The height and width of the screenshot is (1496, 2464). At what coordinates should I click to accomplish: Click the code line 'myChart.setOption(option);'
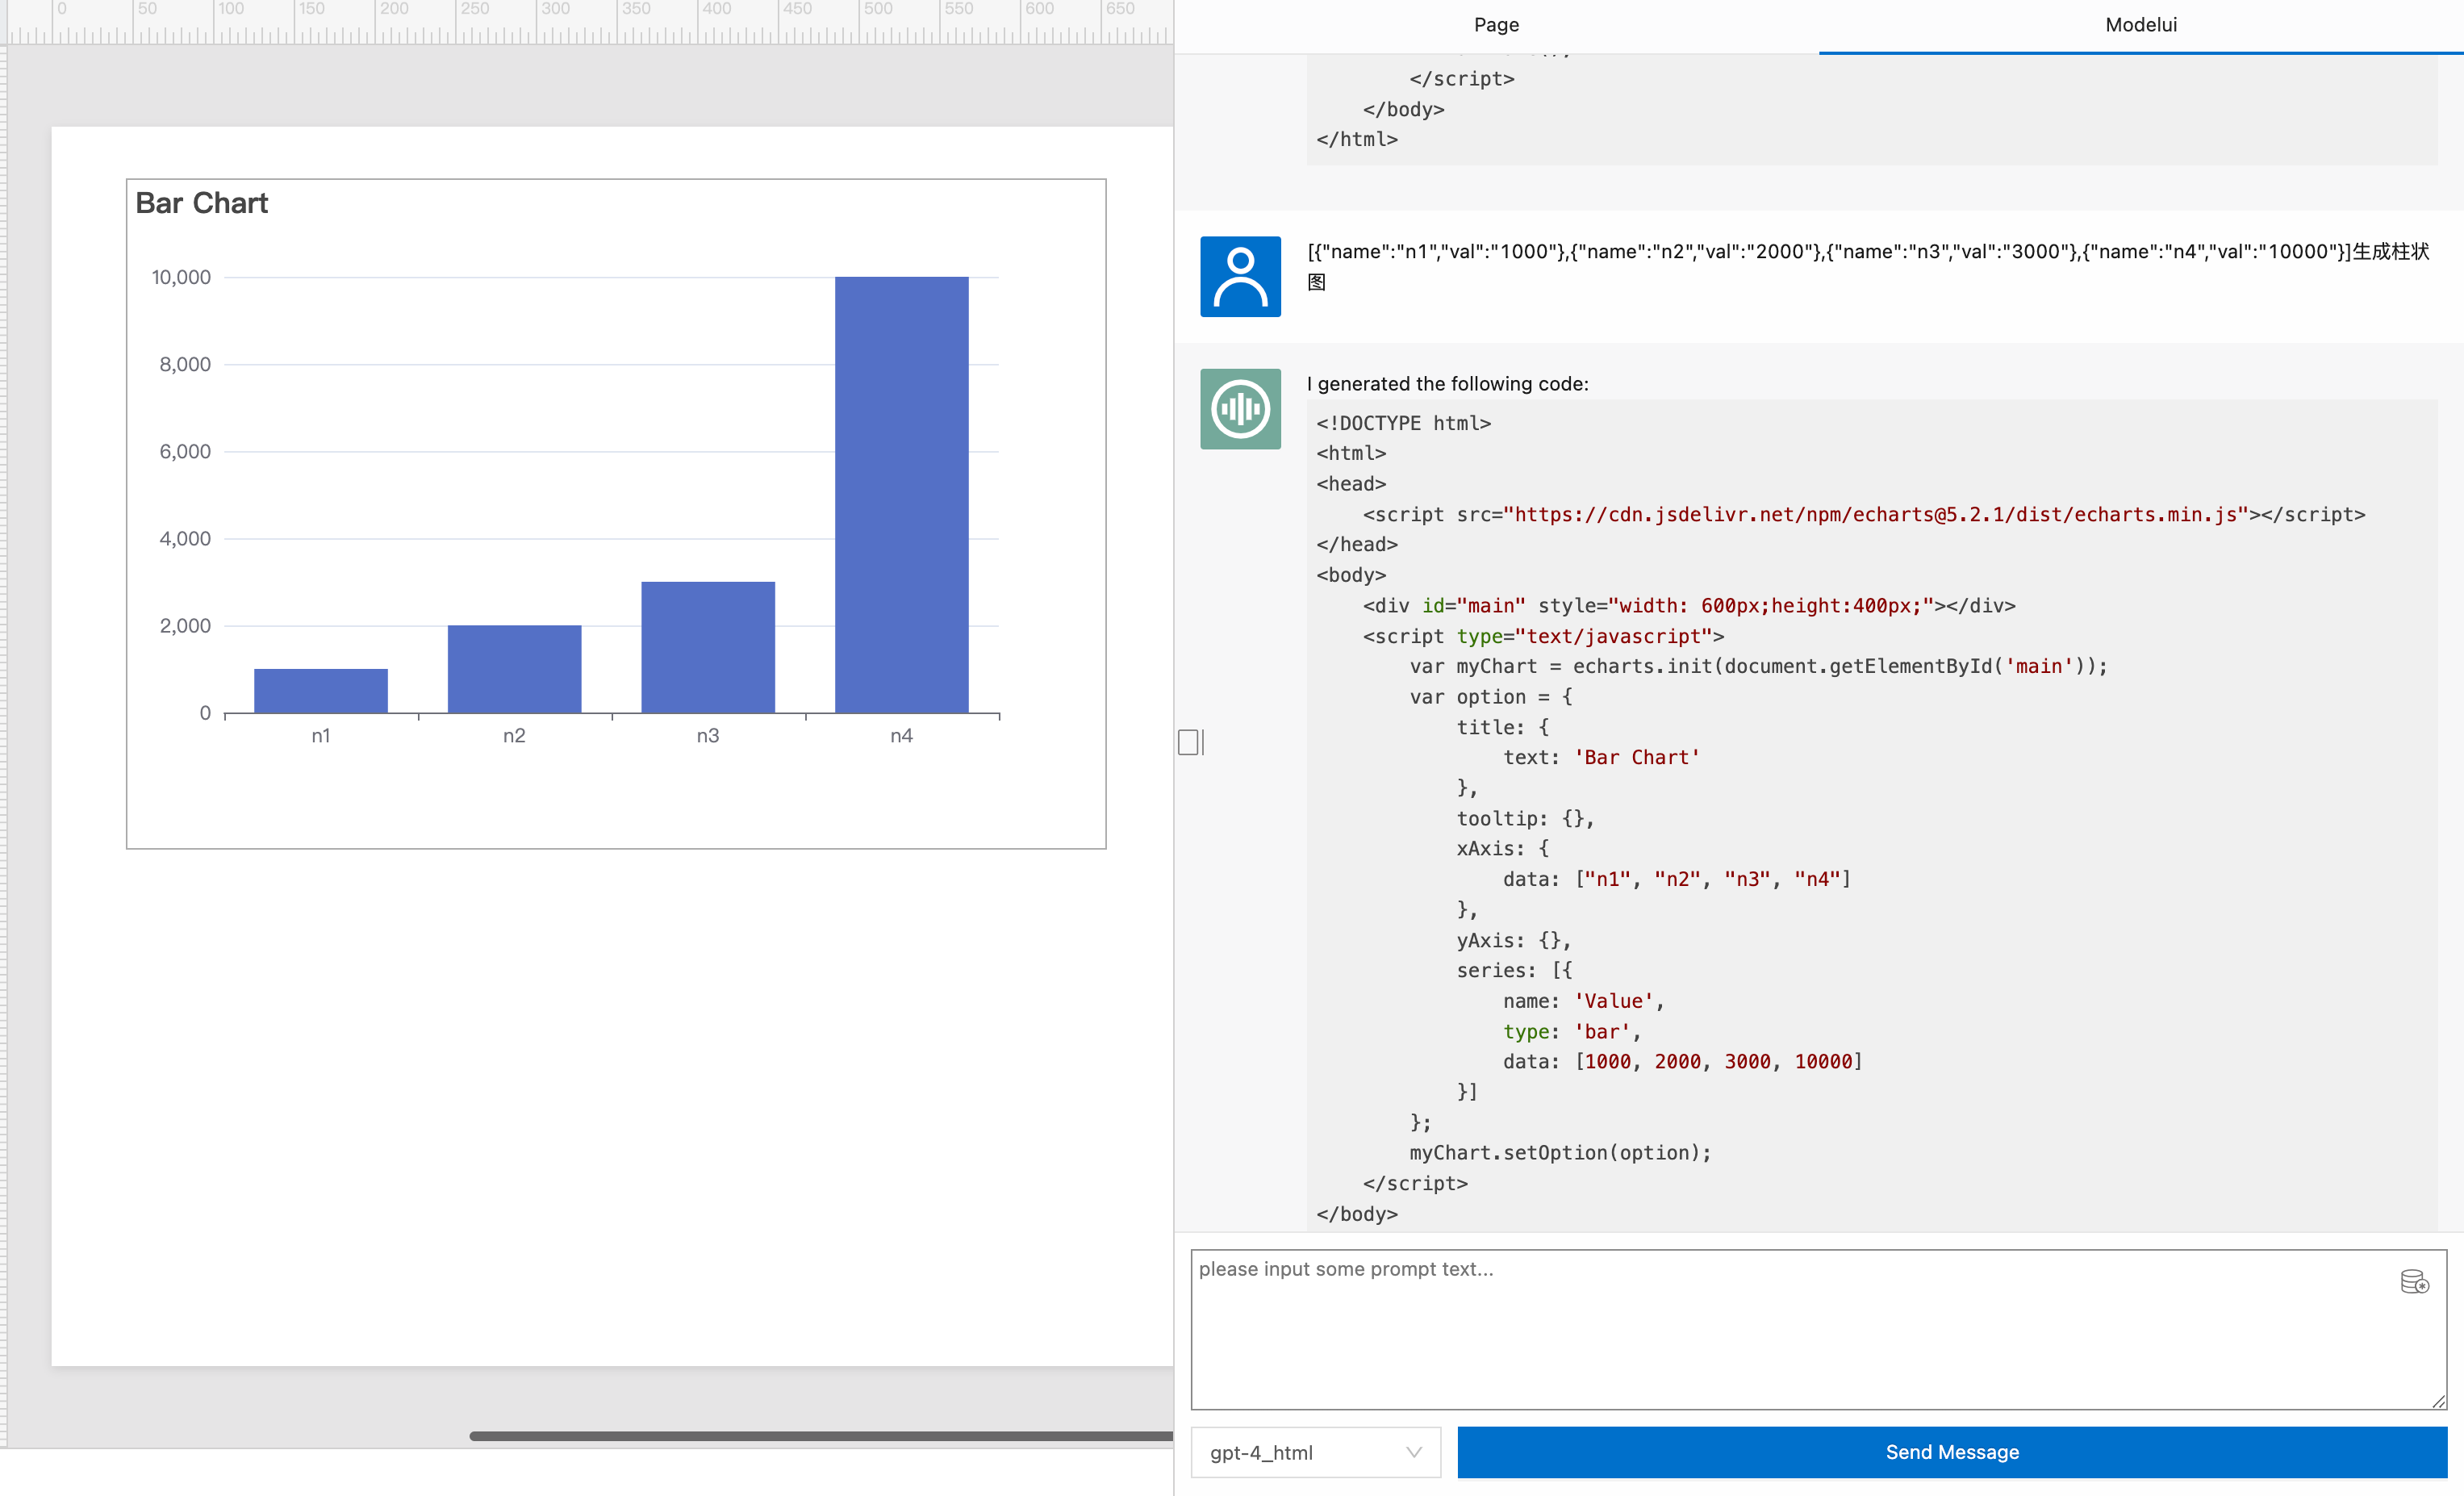coord(1560,1152)
